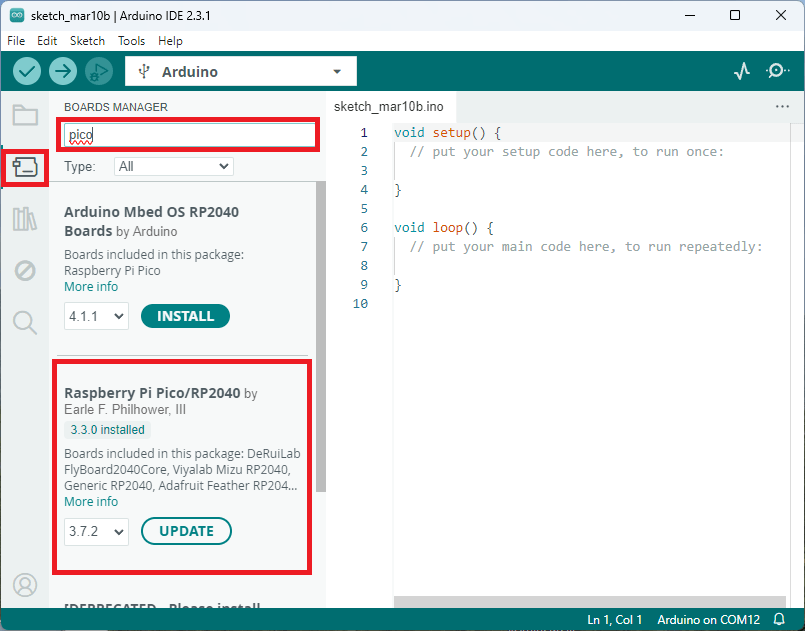This screenshot has width=805, height=631.
Task: Open the Serial Plotter
Action: point(741,71)
